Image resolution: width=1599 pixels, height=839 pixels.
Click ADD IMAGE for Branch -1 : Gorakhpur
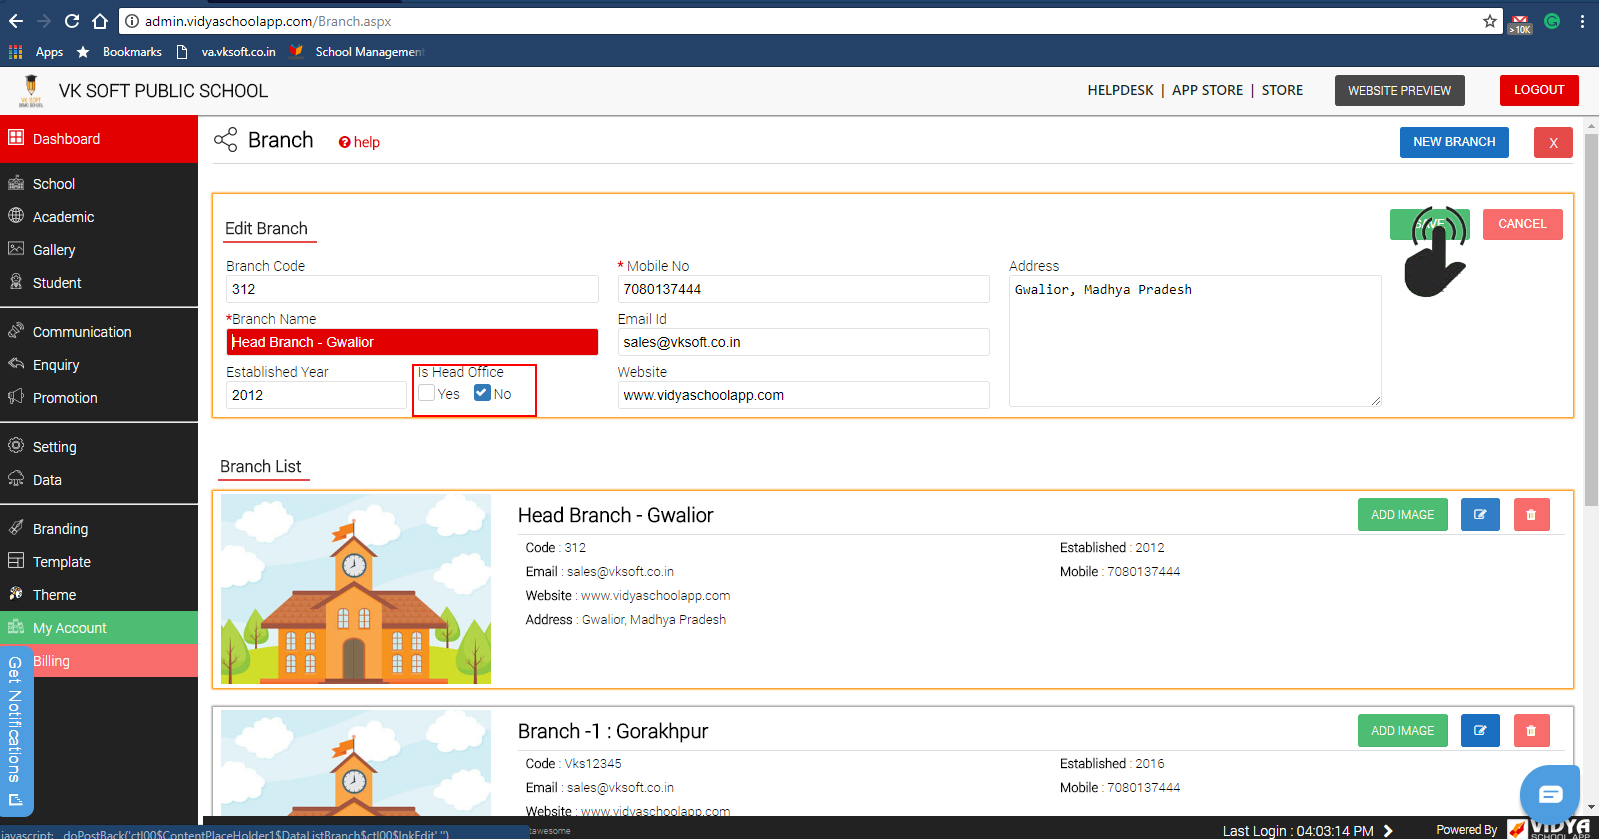tap(1402, 731)
